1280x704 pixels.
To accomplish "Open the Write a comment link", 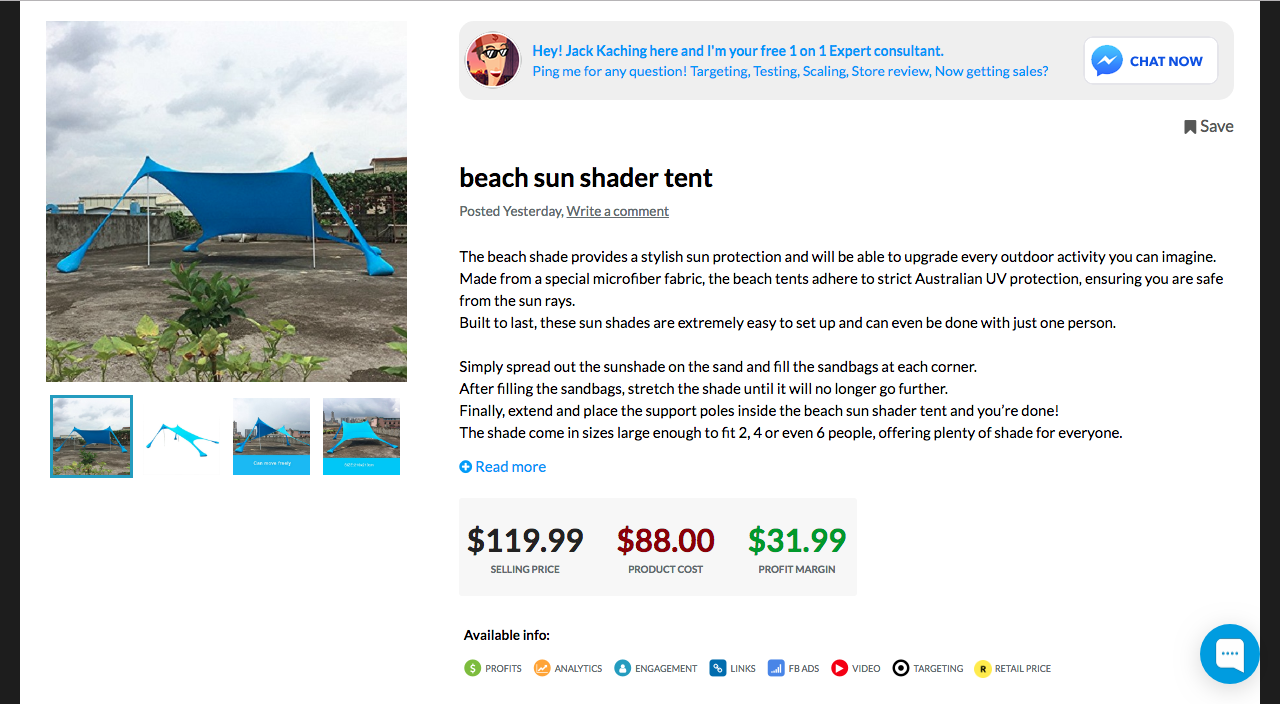I will point(617,211).
